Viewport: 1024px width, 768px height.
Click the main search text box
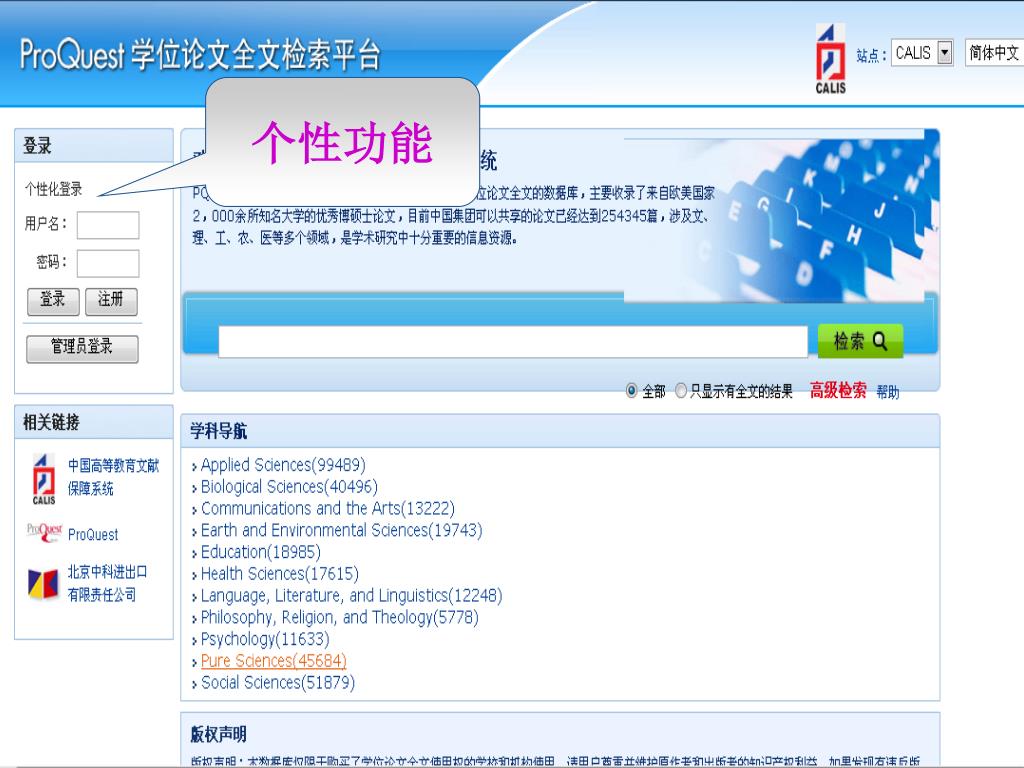tap(513, 342)
